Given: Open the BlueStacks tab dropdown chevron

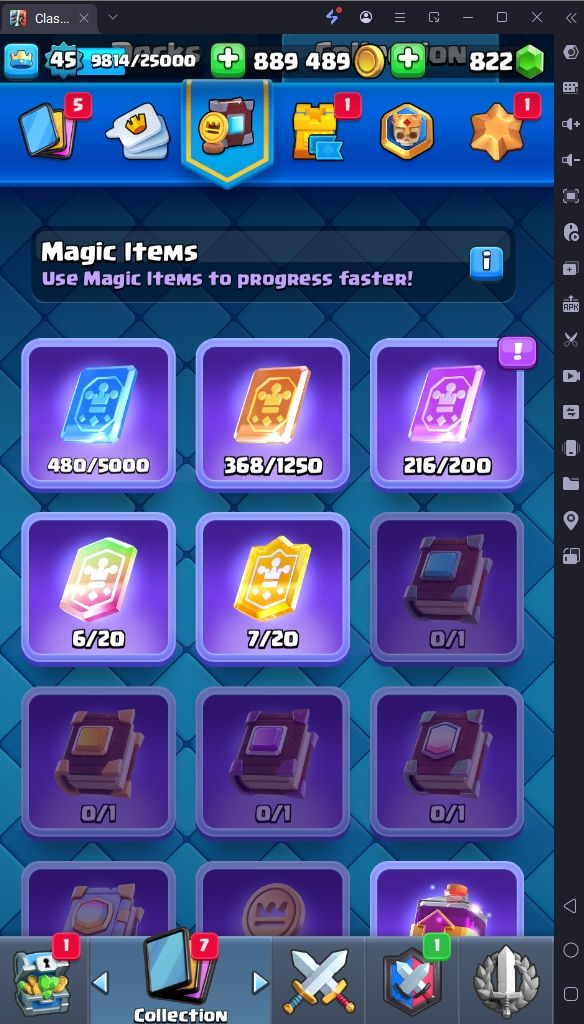Looking at the screenshot, I should coord(112,17).
